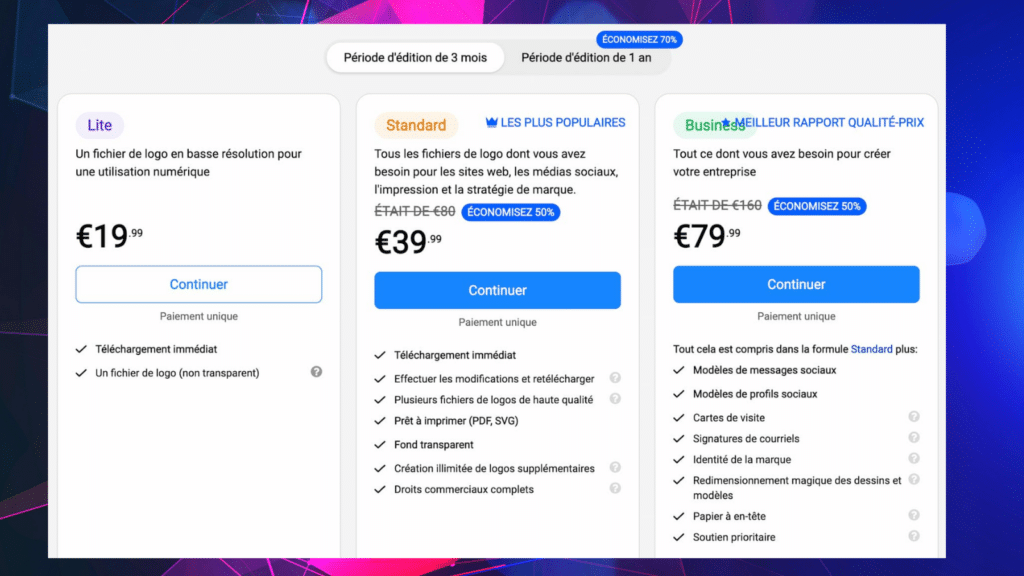Open help icon next to 'Signatures de courriels'
The image size is (1024, 576).
(x=914, y=437)
